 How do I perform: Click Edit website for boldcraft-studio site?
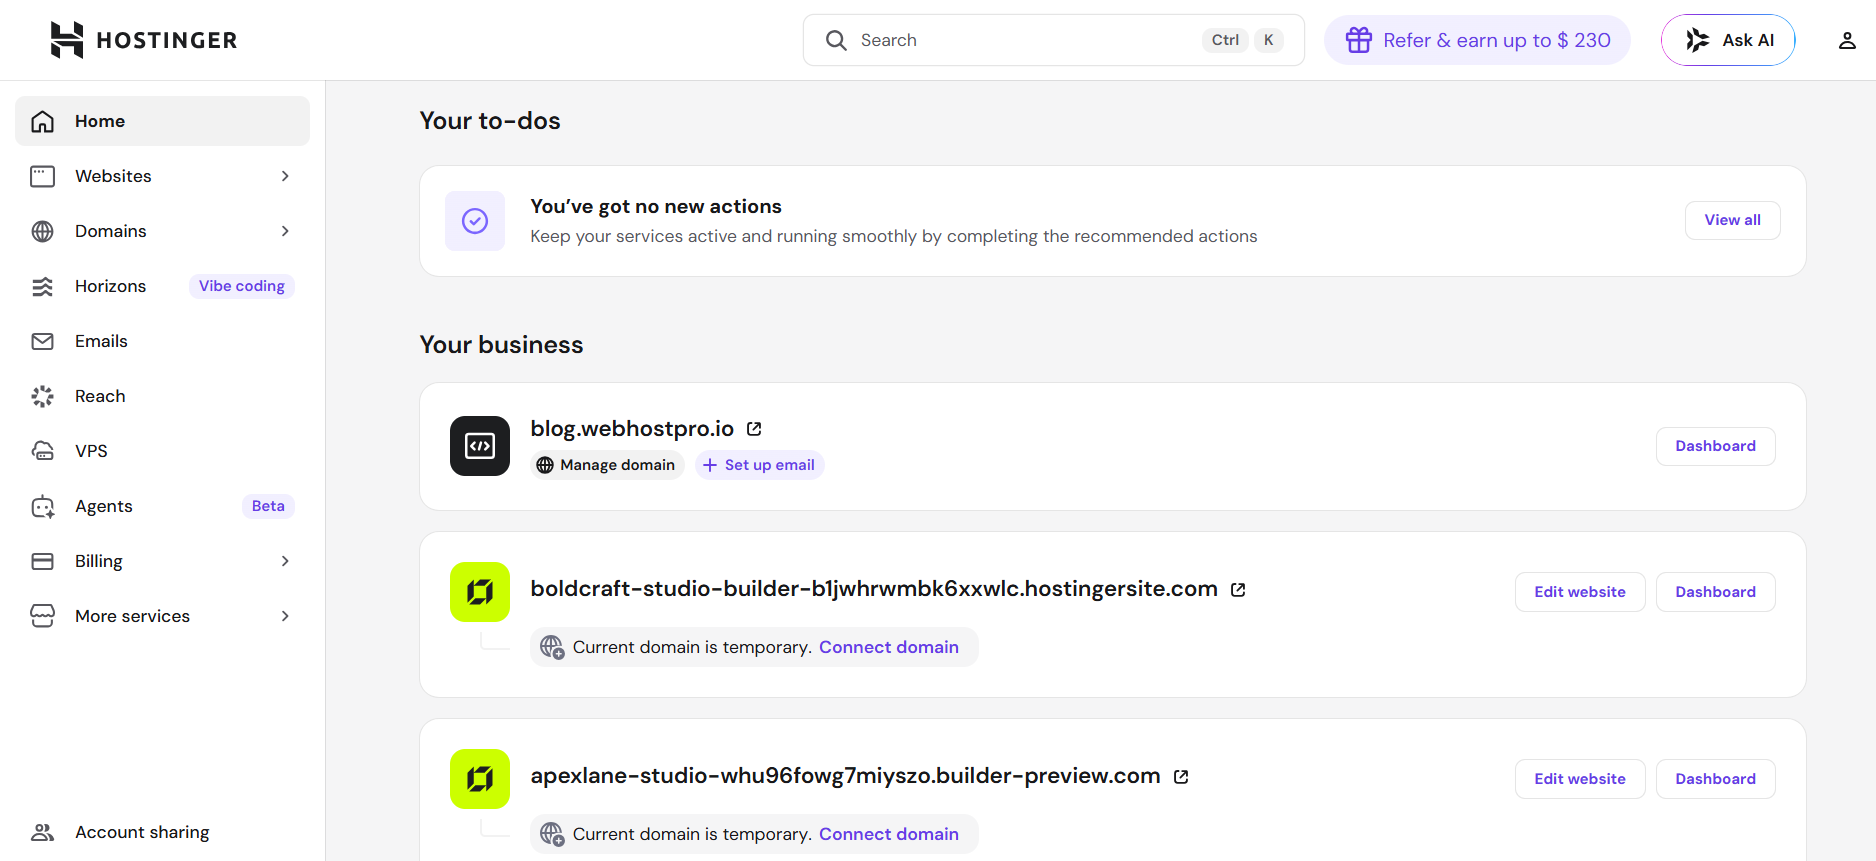coord(1580,592)
